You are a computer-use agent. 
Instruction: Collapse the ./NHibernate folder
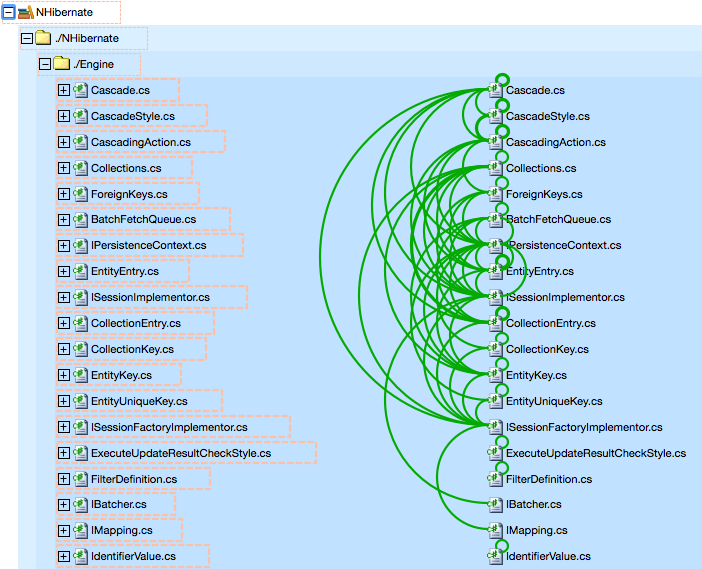click(27, 38)
